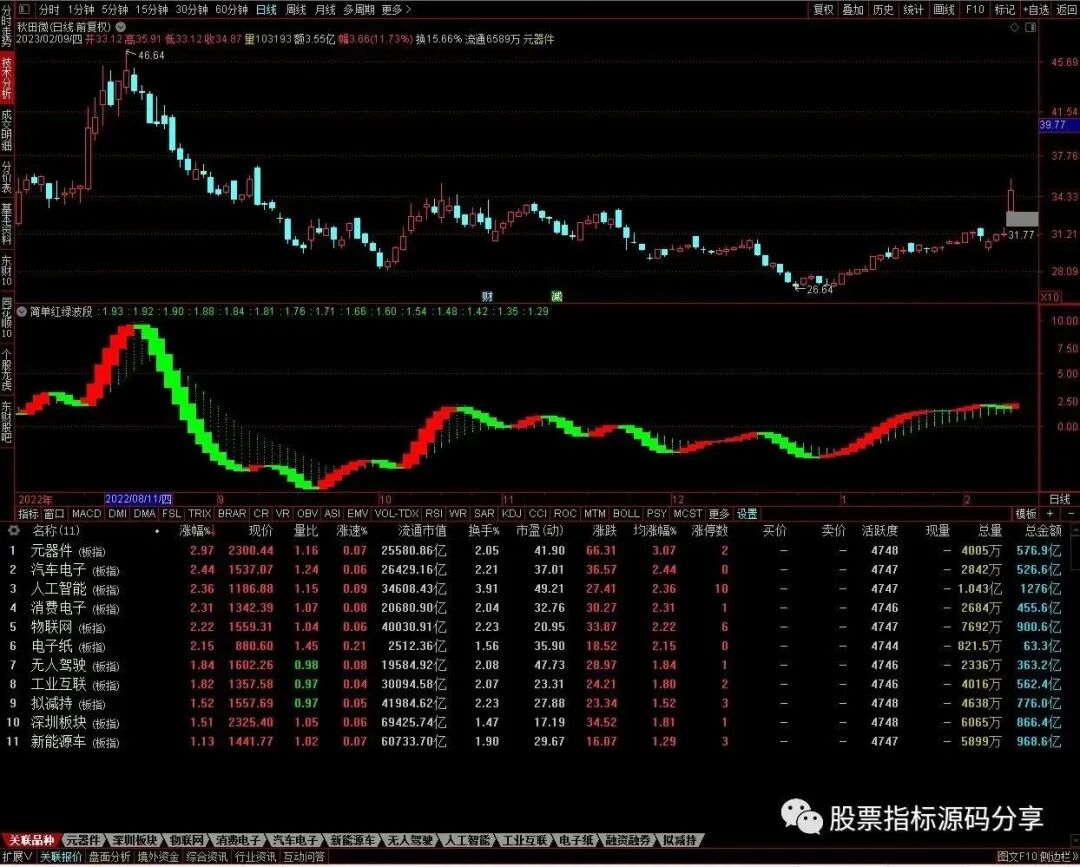Select the RSI indicator
1080x867 pixels.
click(x=434, y=514)
